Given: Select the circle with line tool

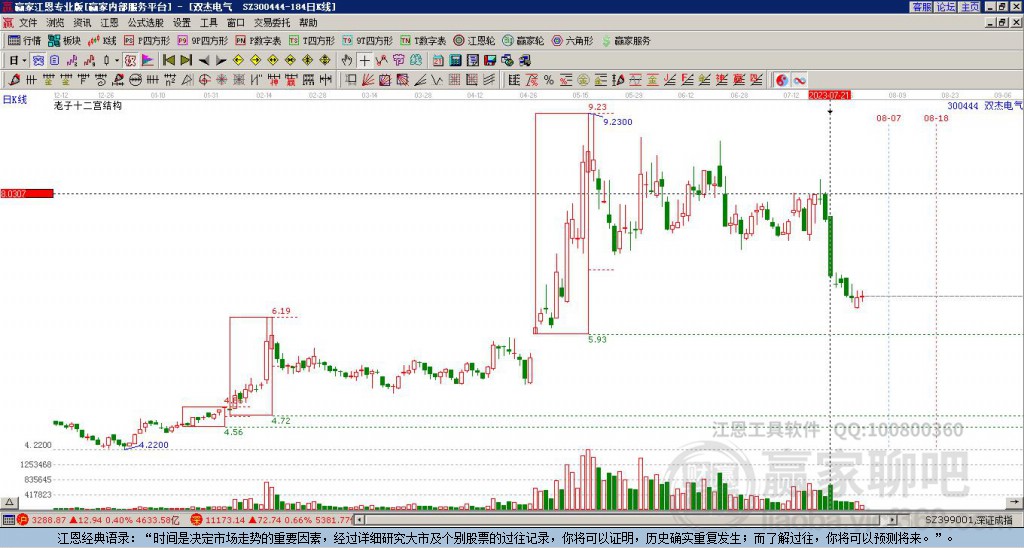Looking at the screenshot, I should coord(135,80).
